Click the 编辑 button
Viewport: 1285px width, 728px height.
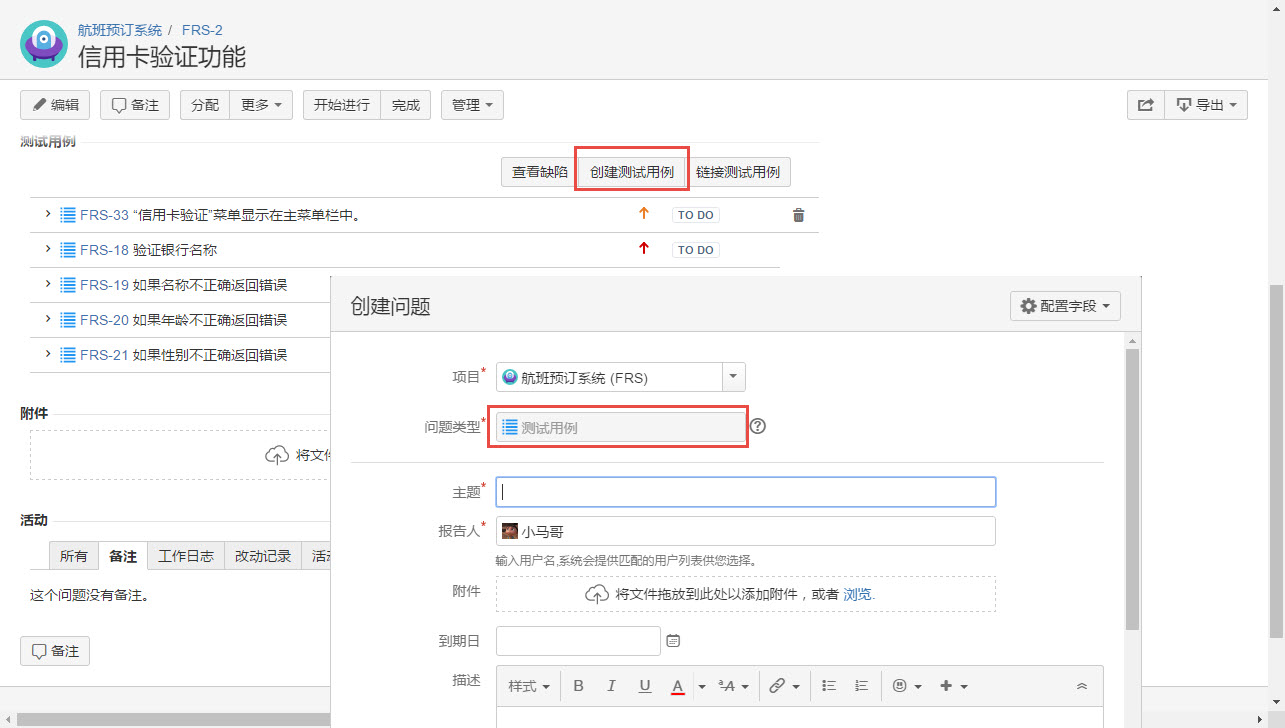pyautogui.click(x=55, y=105)
